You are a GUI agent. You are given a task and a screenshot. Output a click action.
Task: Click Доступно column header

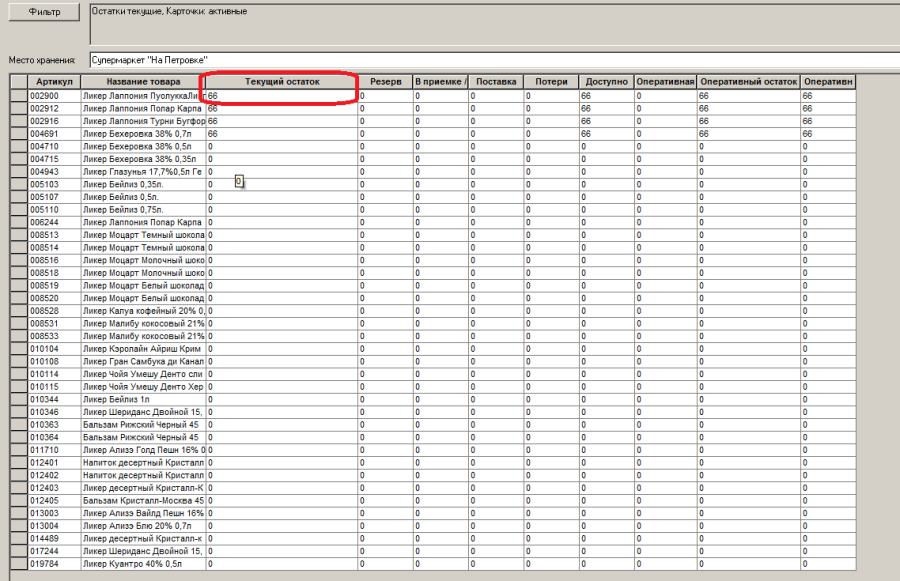[x=607, y=82]
